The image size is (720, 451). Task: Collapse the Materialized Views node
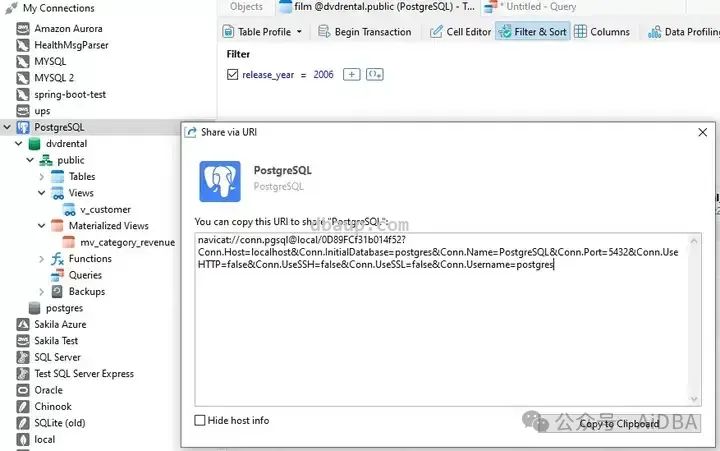click(42, 226)
